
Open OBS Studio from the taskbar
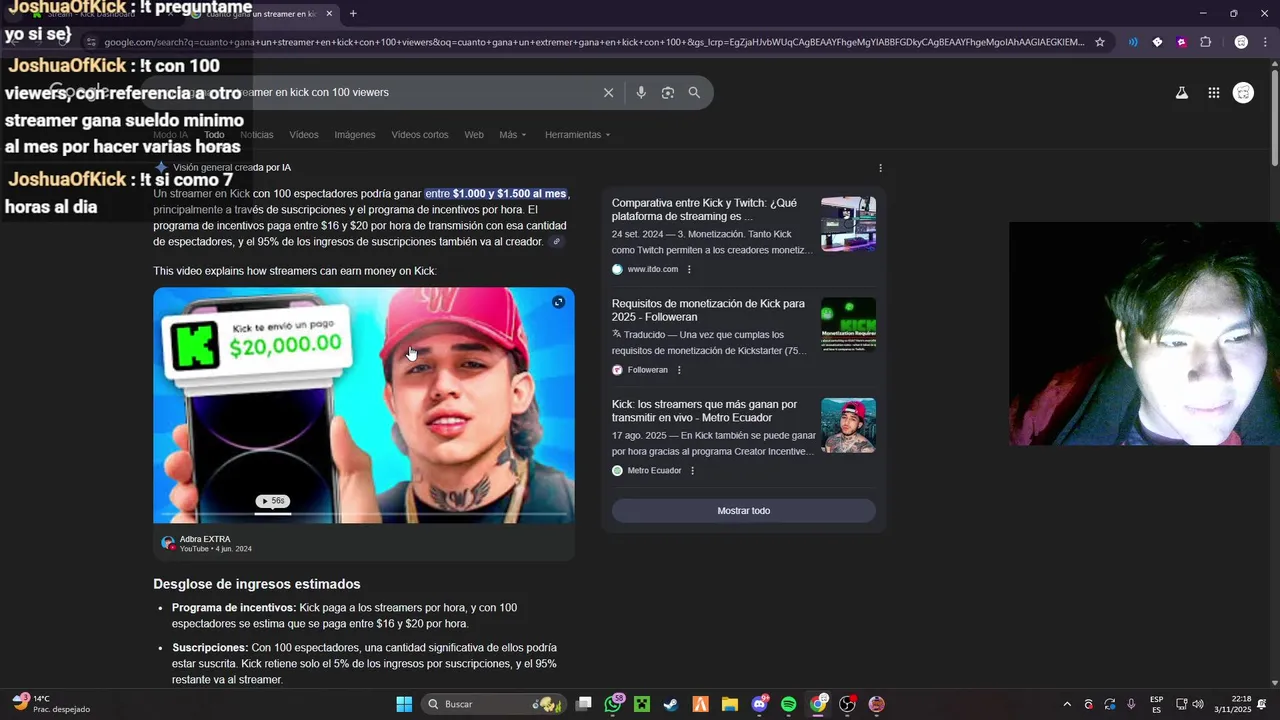pos(847,704)
